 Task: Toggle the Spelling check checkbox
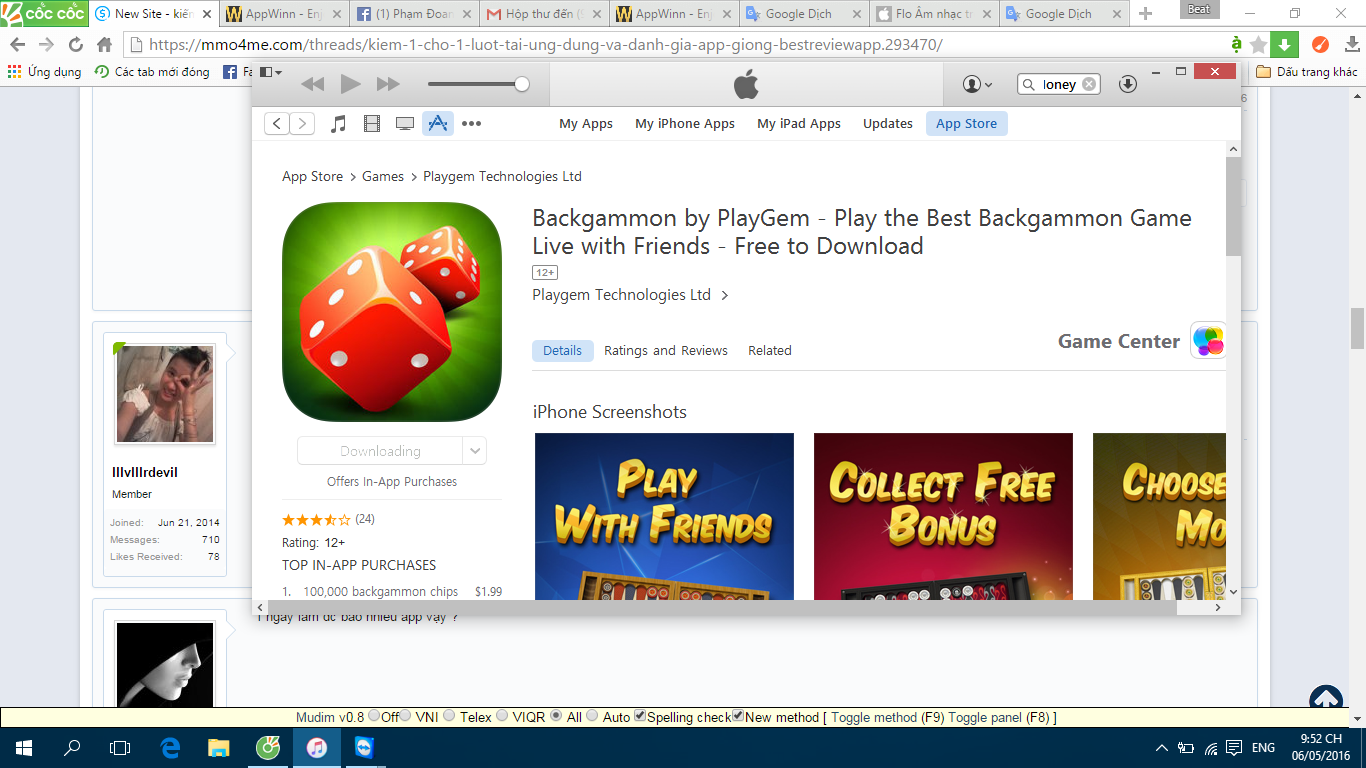[x=640, y=716]
